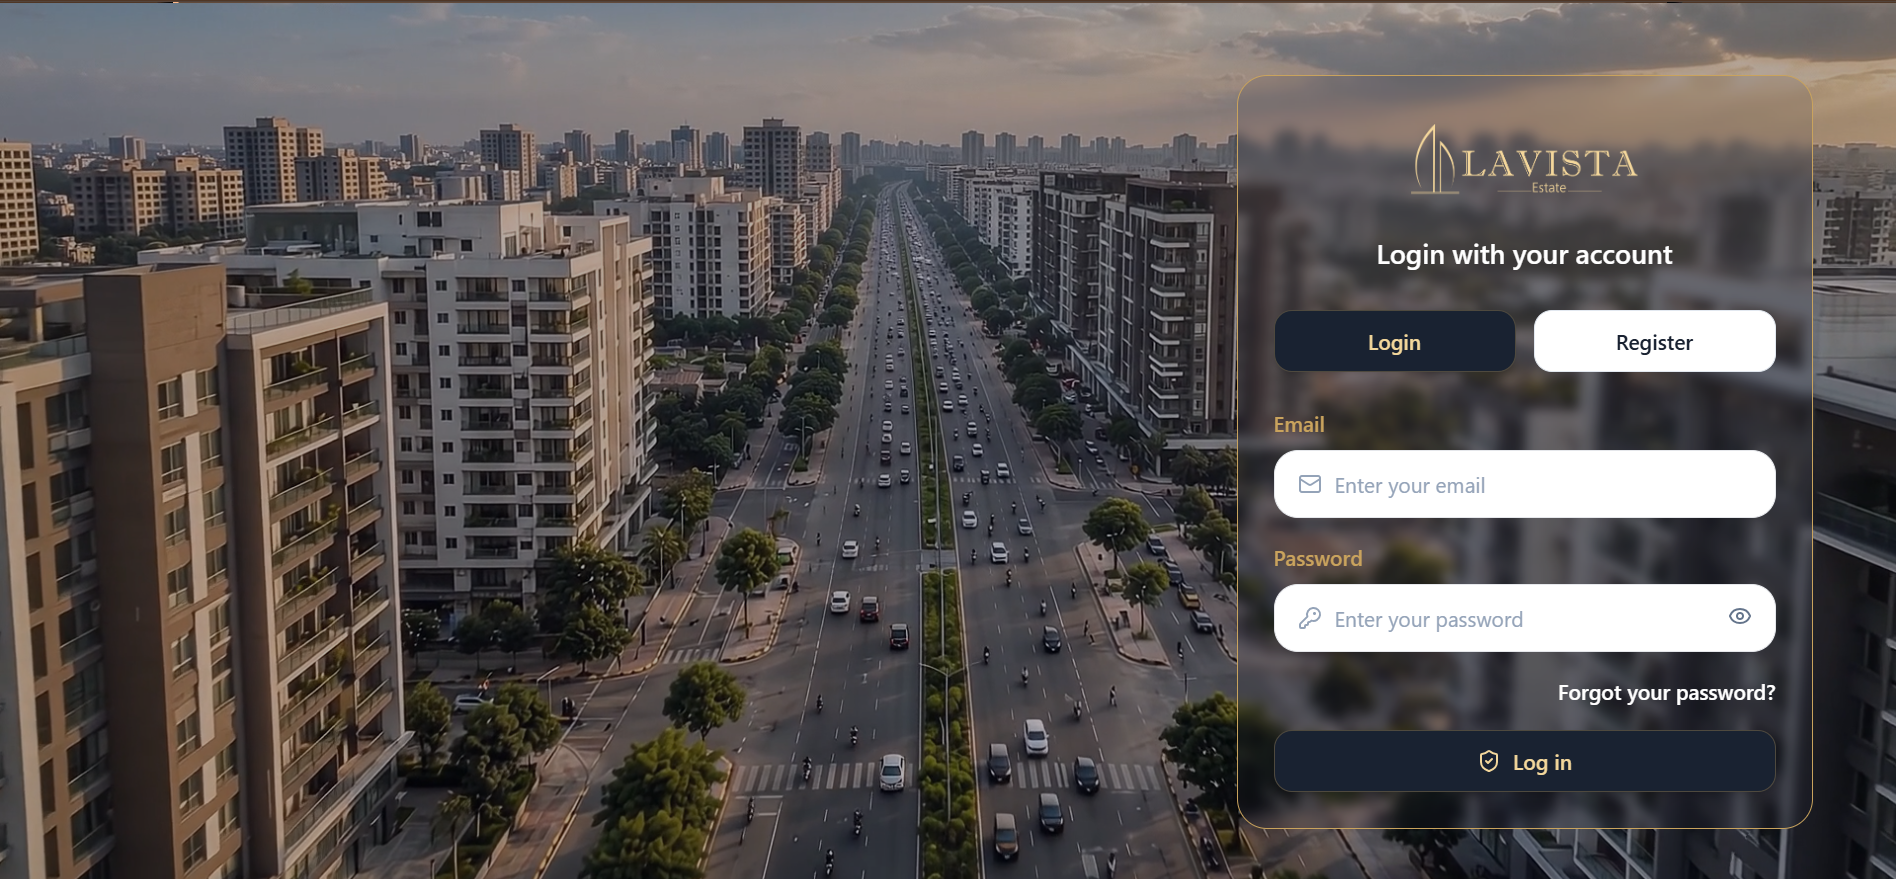Open the Forgot your password link

(x=1666, y=693)
